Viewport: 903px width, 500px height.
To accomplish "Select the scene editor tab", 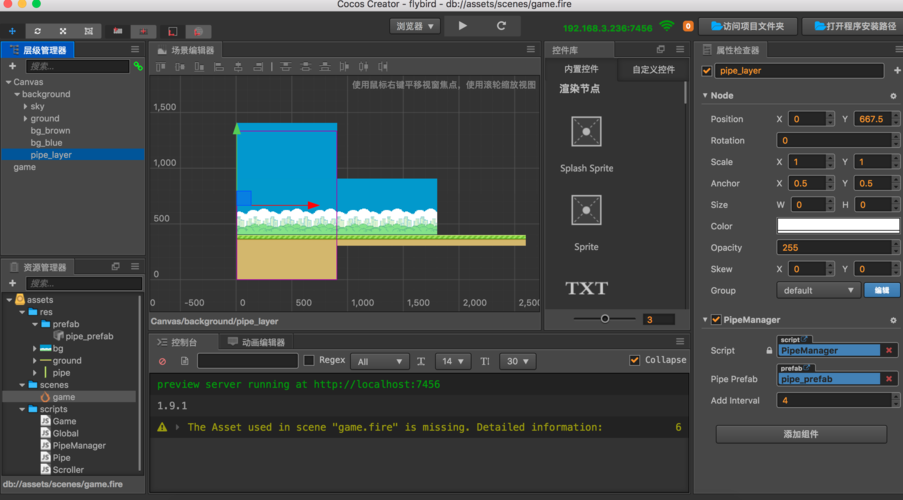I will click(x=185, y=50).
